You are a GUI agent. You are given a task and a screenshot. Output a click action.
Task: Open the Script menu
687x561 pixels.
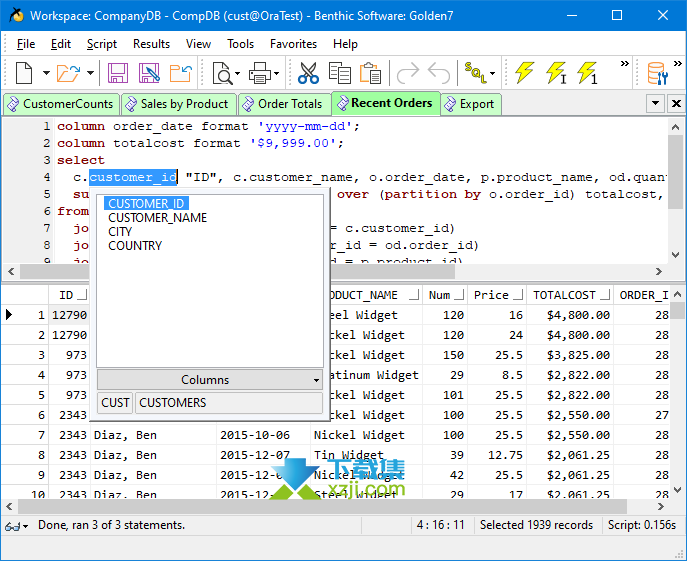click(102, 44)
